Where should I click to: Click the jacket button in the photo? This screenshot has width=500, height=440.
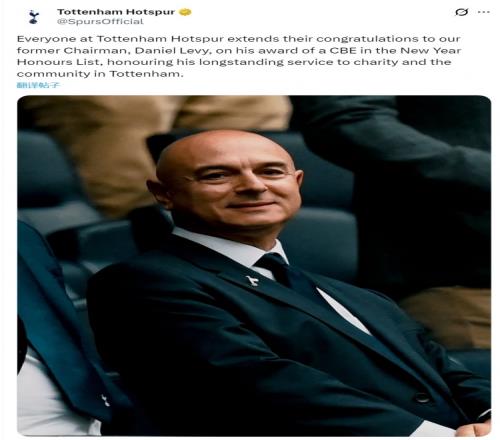tap(422, 397)
